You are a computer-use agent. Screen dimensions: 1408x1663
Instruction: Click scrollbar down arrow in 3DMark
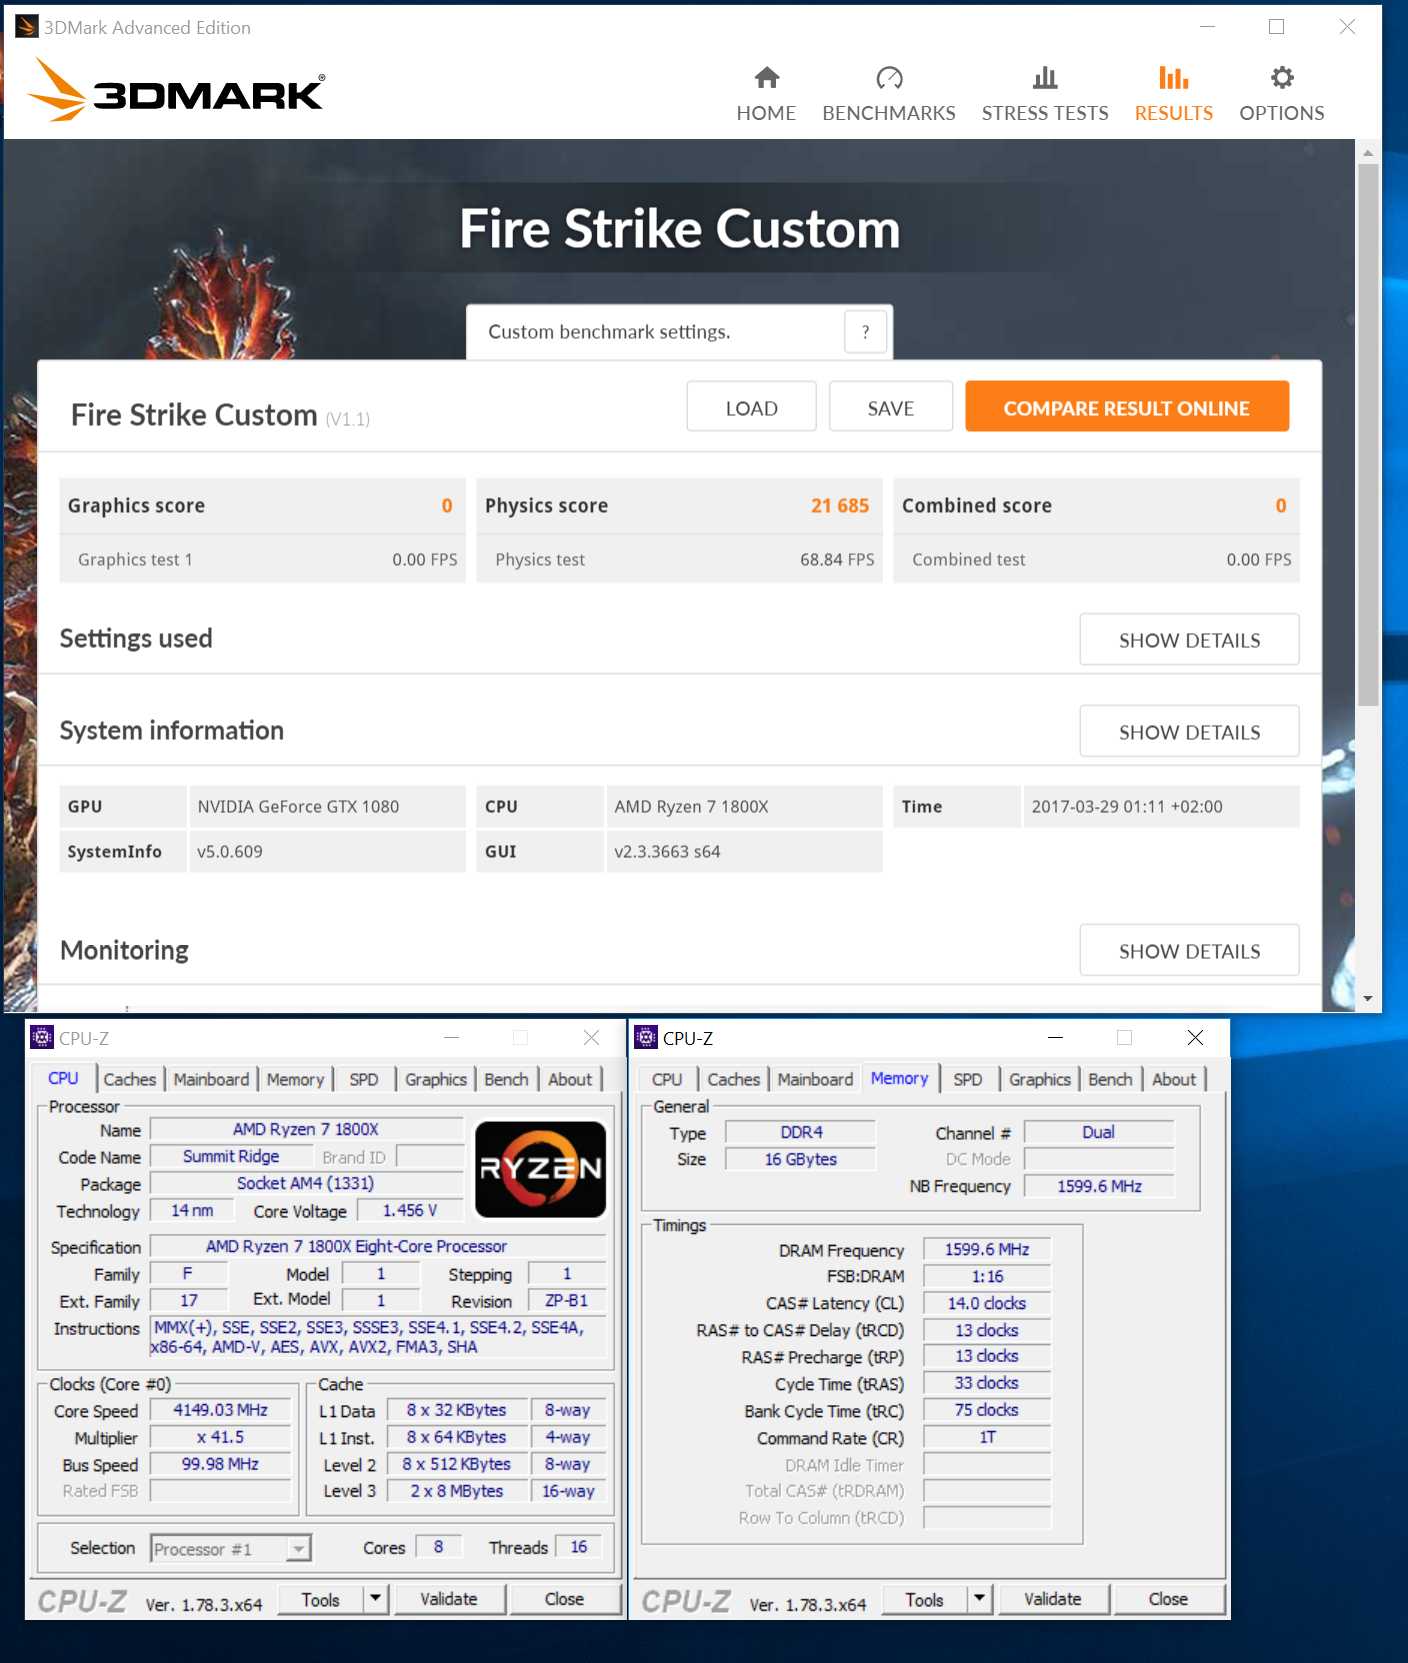tap(1368, 998)
